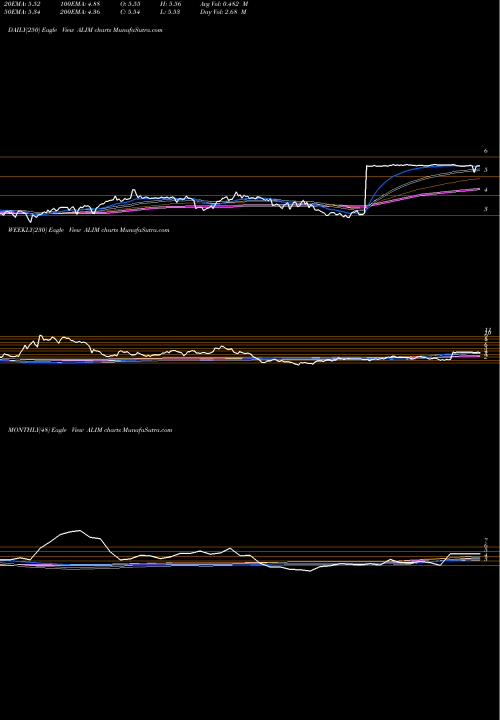Click the close price C: value

tap(130, 12)
